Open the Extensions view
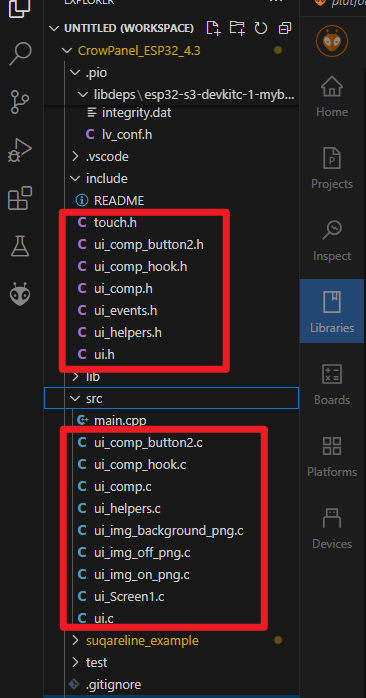The image size is (366, 698). click(20, 198)
